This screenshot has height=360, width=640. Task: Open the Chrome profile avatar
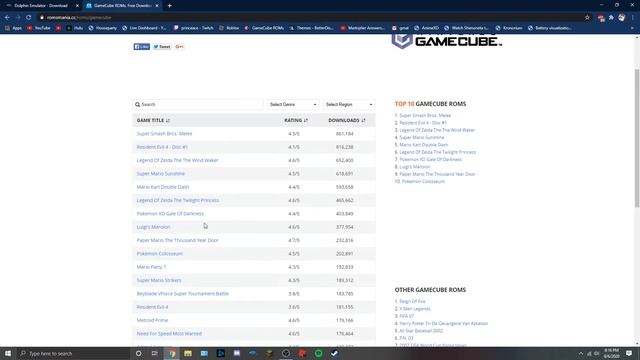point(622,18)
